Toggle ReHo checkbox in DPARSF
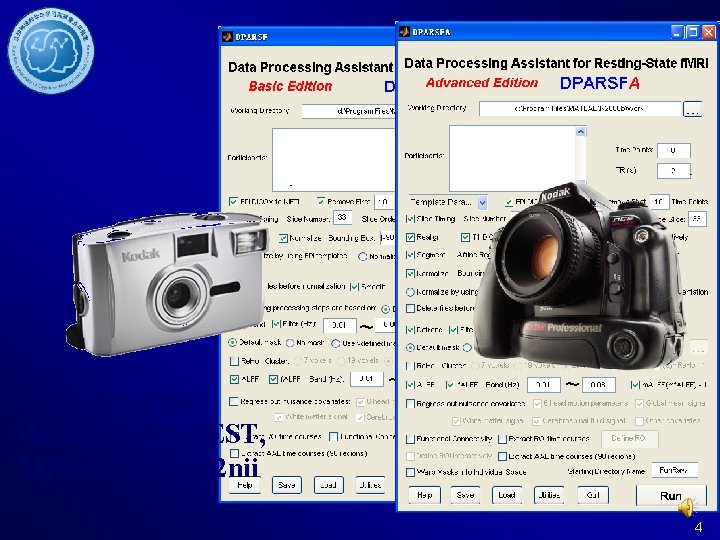Image resolution: width=720 pixels, height=540 pixels. (x=234, y=361)
